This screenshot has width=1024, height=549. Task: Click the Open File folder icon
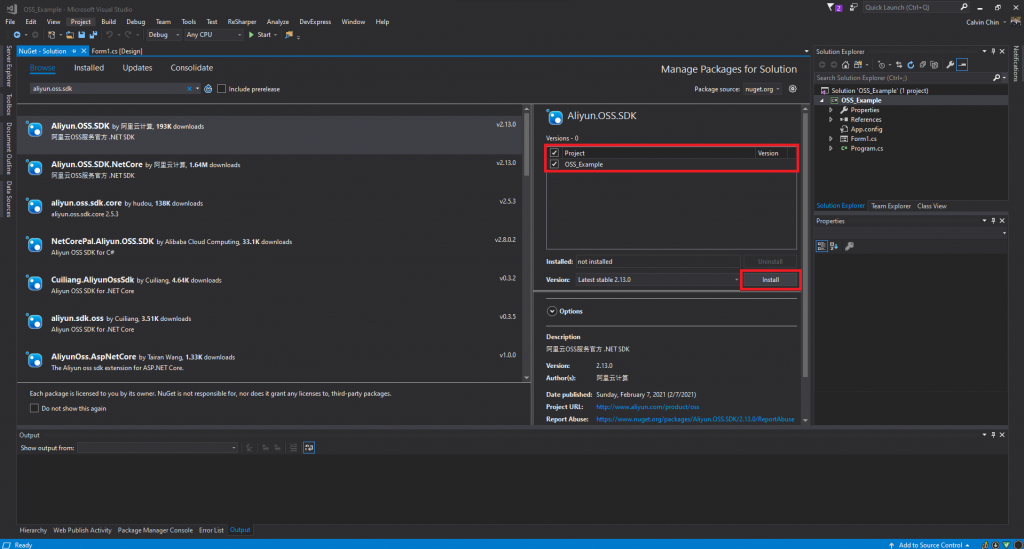click(69, 35)
